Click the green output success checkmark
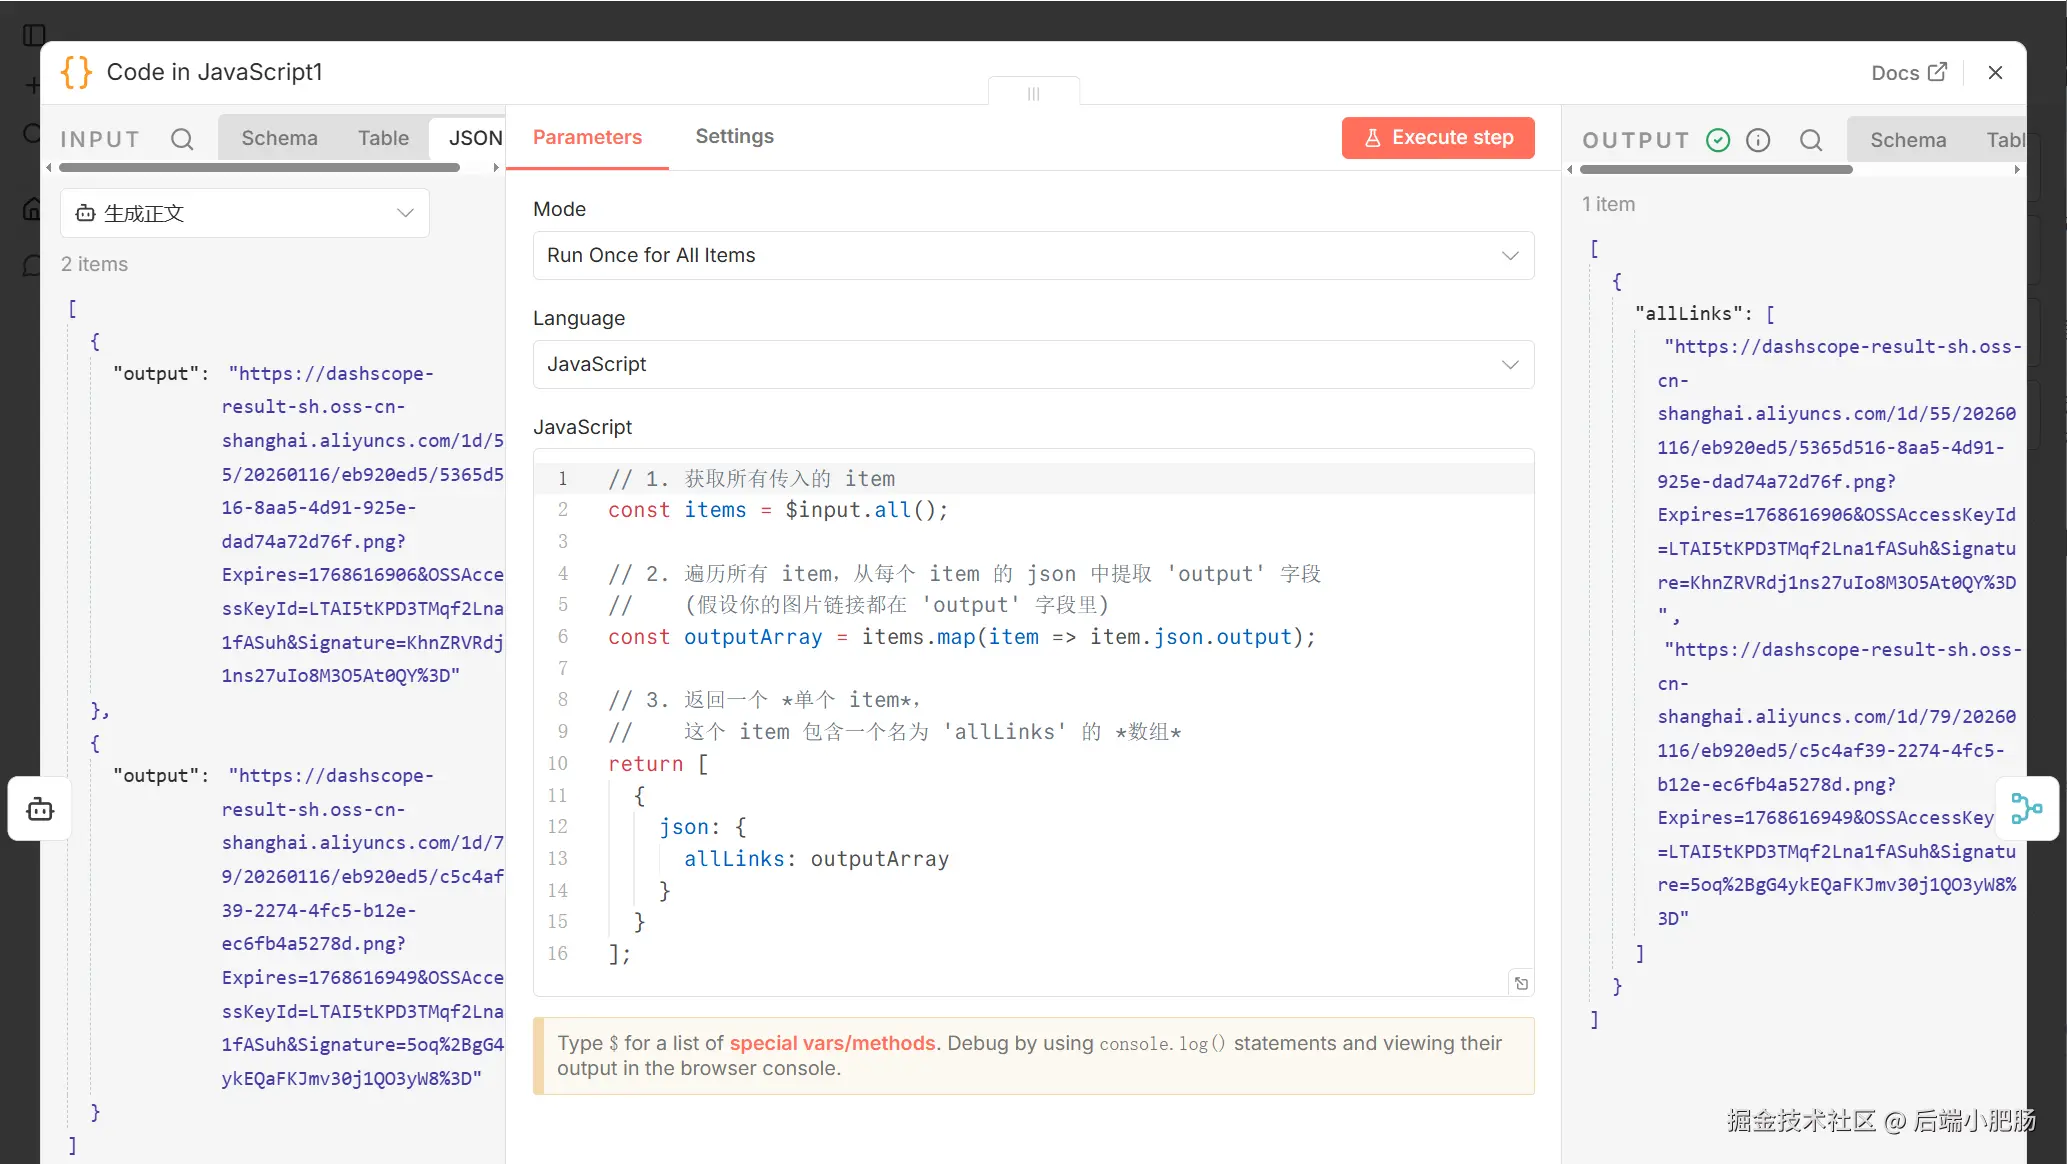Viewport: 2067px width, 1164px height. 1718,140
